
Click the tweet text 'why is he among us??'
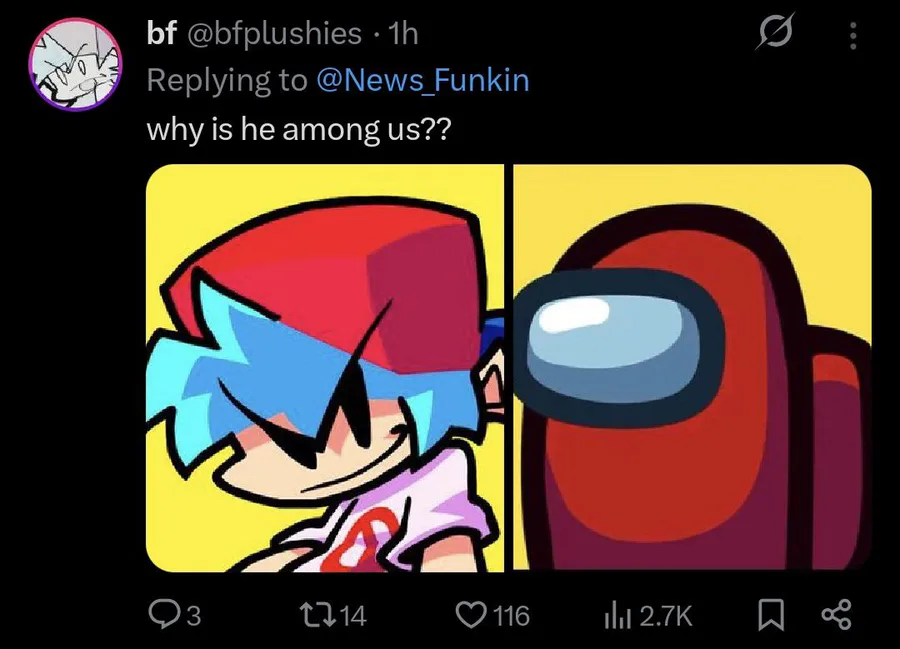[299, 129]
